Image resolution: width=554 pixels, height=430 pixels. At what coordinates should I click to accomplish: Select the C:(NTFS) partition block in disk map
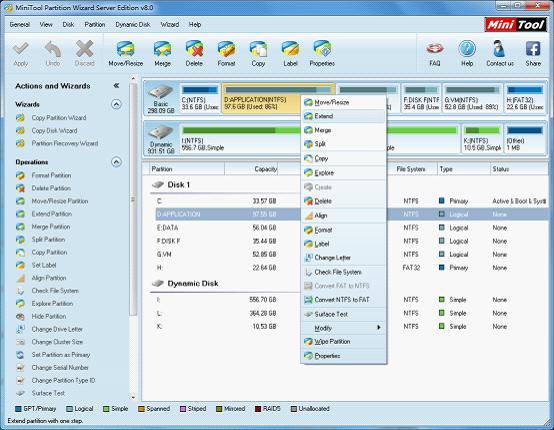[200, 98]
